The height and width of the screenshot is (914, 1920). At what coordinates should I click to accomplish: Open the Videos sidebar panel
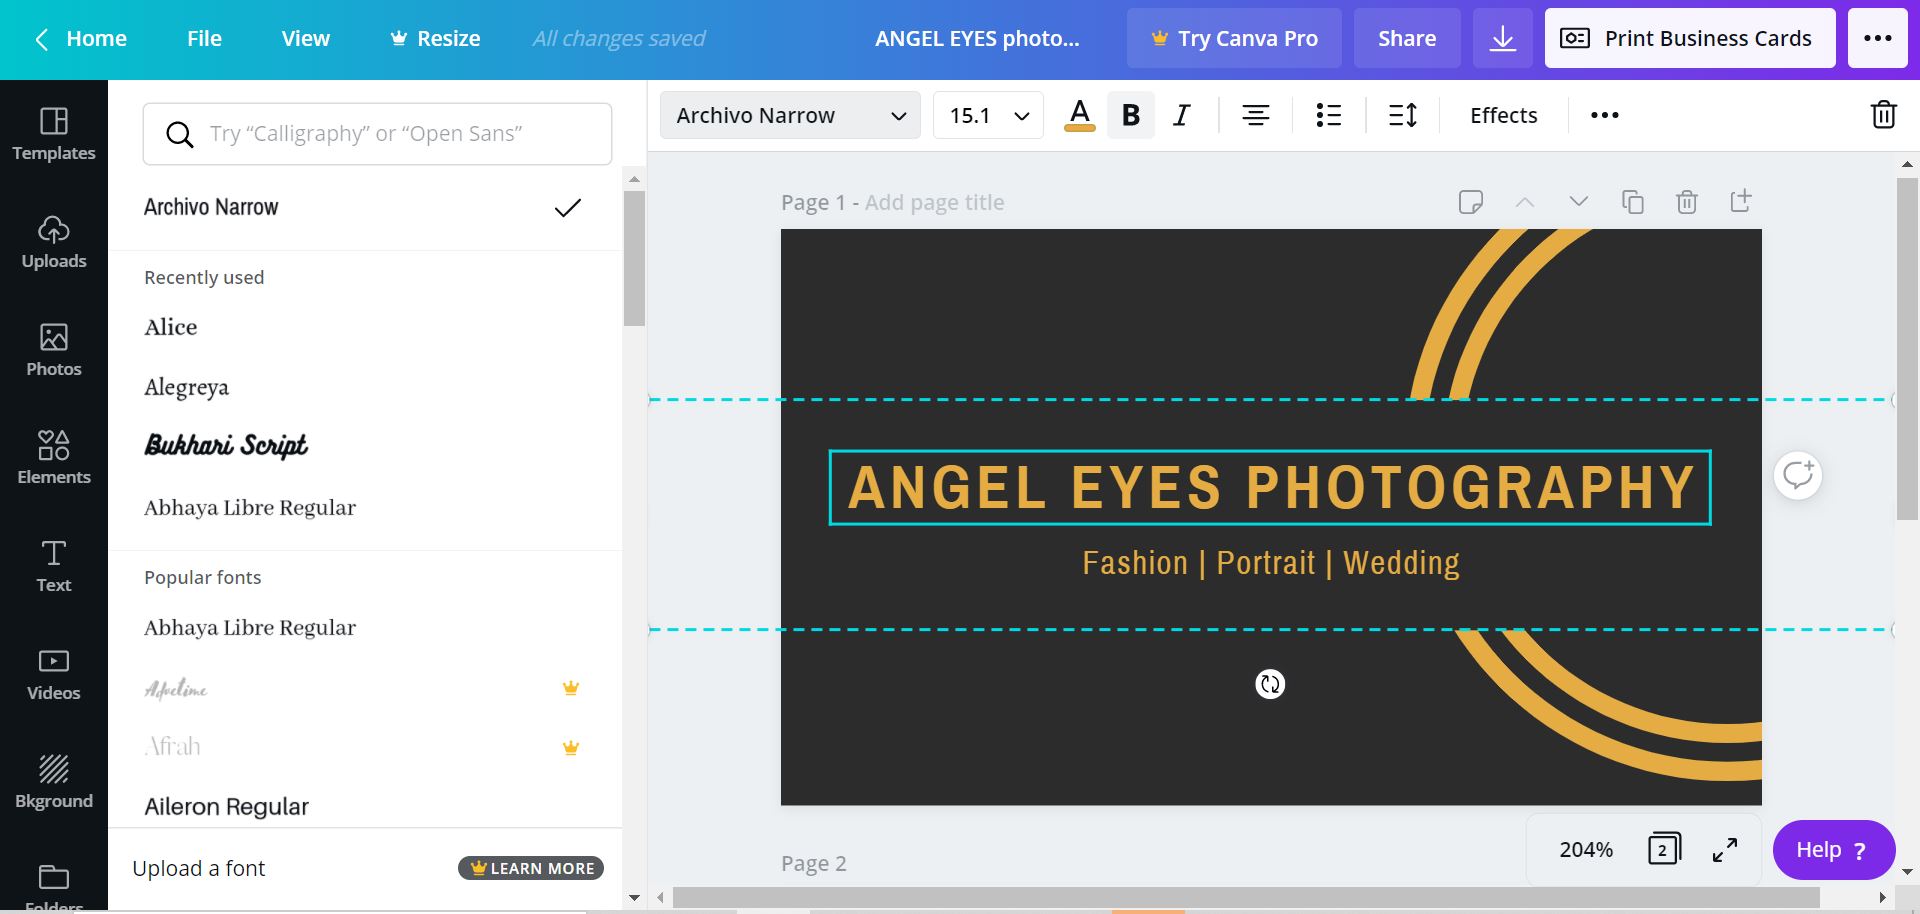tap(54, 674)
